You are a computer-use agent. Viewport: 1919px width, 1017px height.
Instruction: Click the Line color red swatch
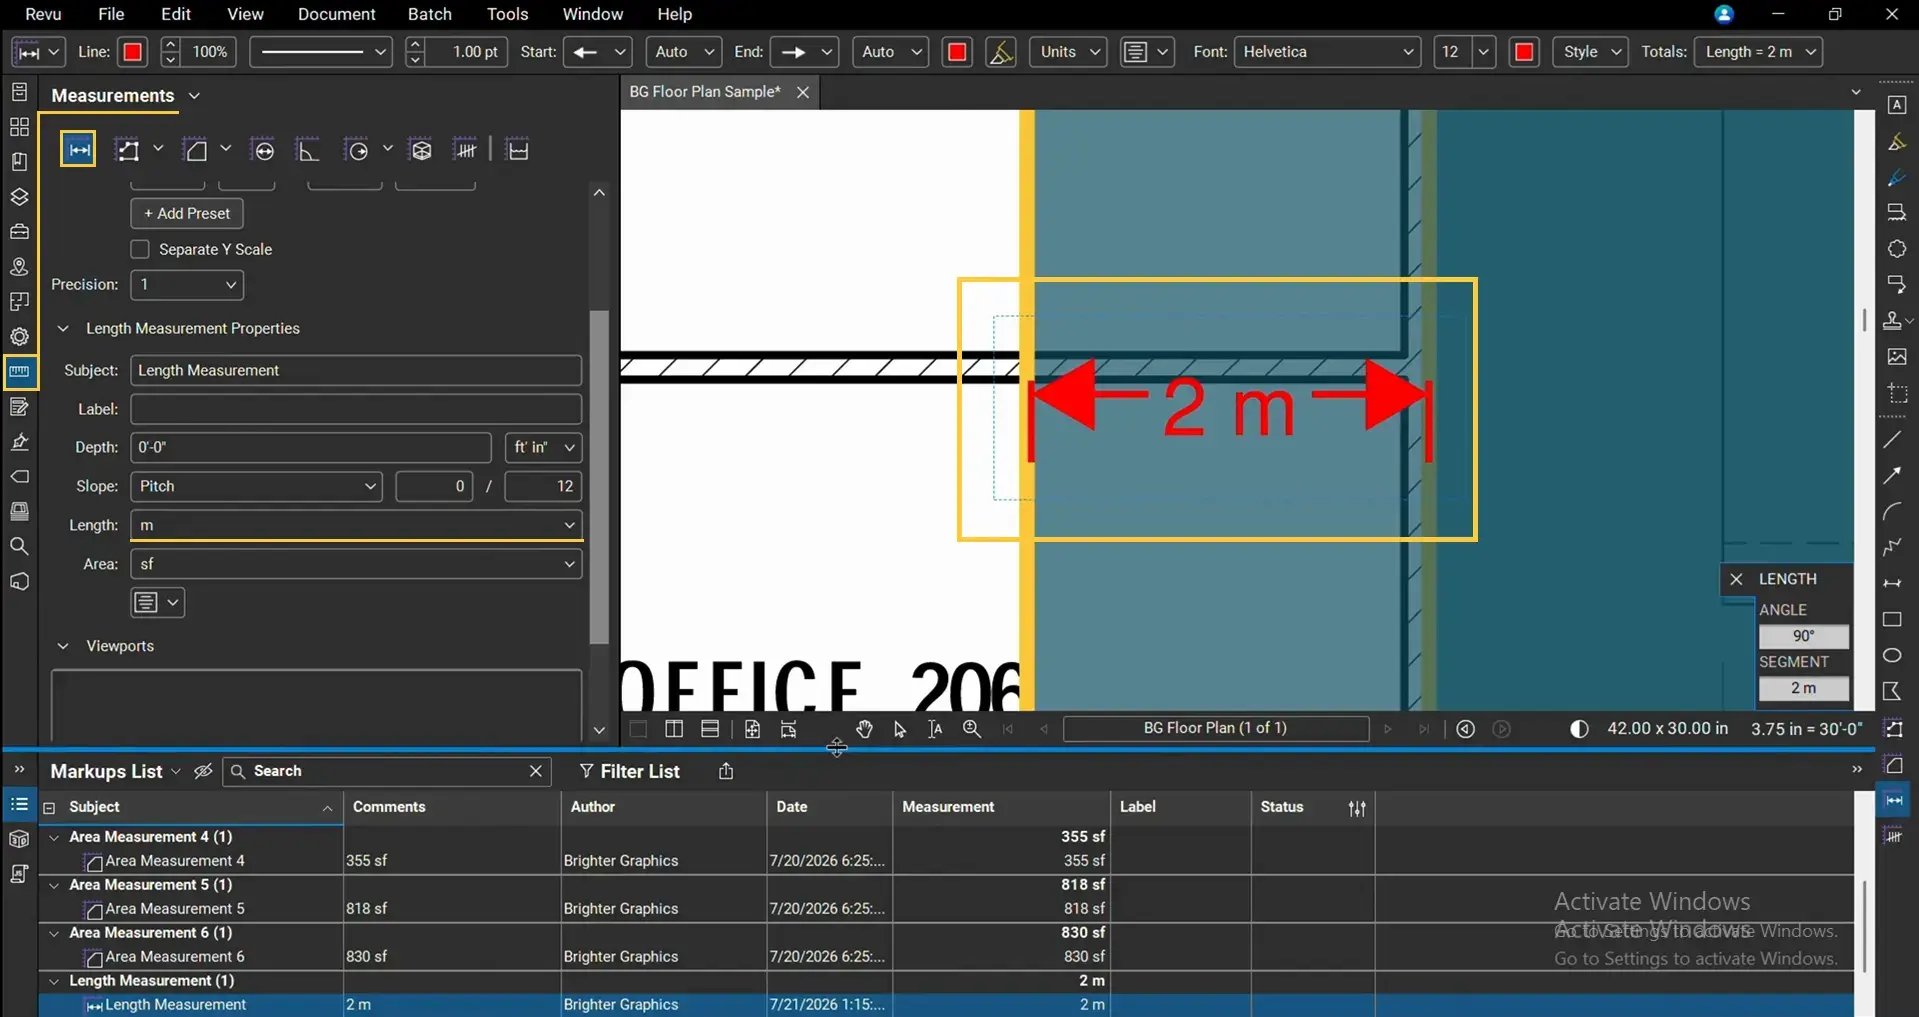(132, 52)
